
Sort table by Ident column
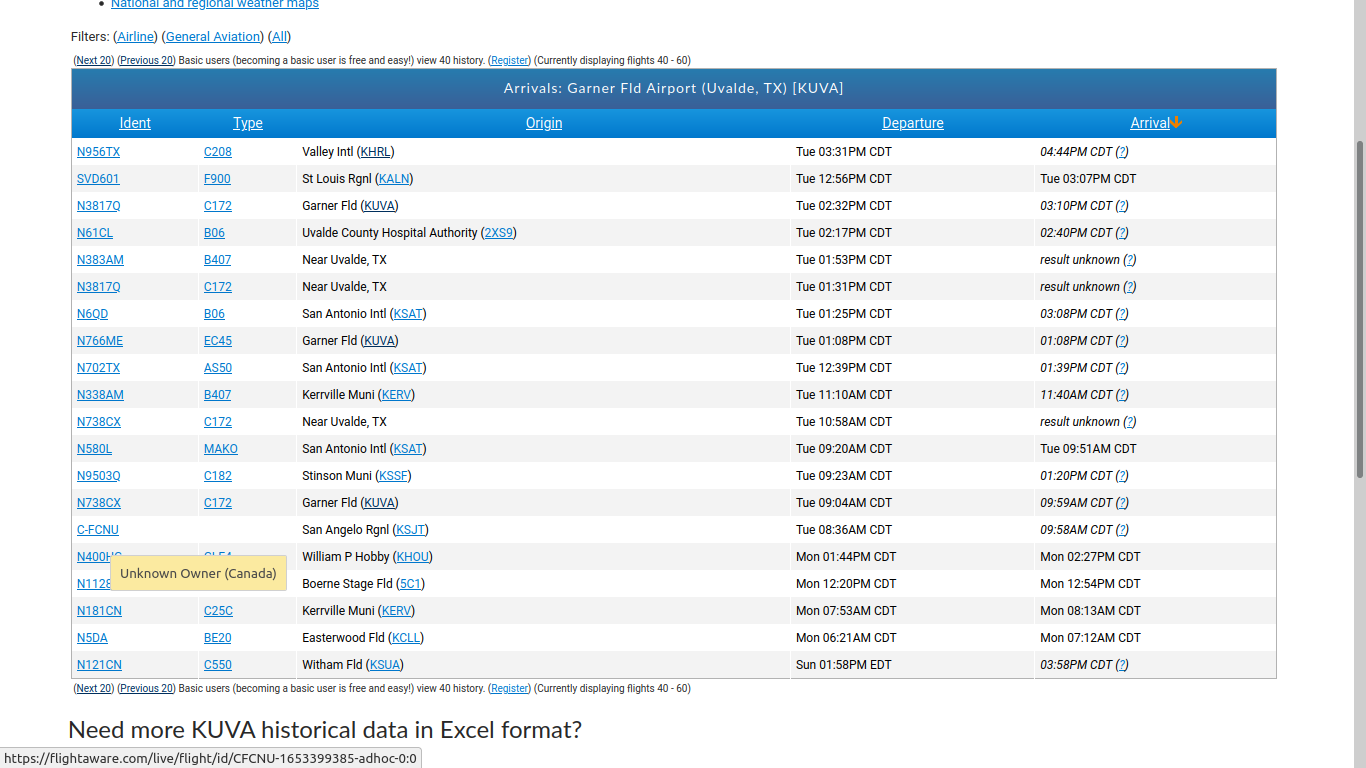tap(135, 123)
